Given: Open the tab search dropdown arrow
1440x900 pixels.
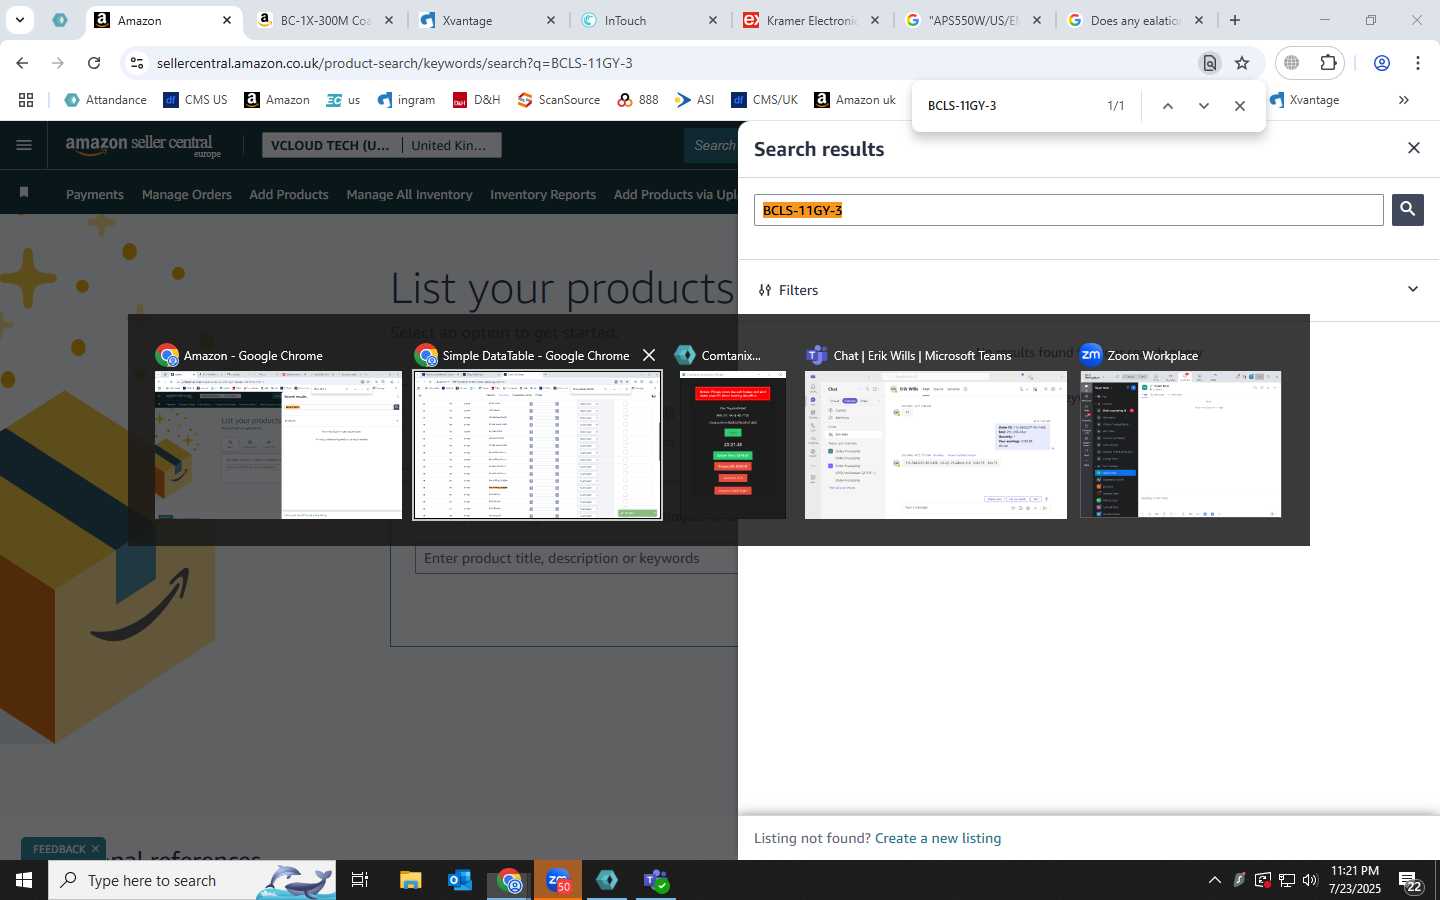Looking at the screenshot, I should tap(19, 20).
